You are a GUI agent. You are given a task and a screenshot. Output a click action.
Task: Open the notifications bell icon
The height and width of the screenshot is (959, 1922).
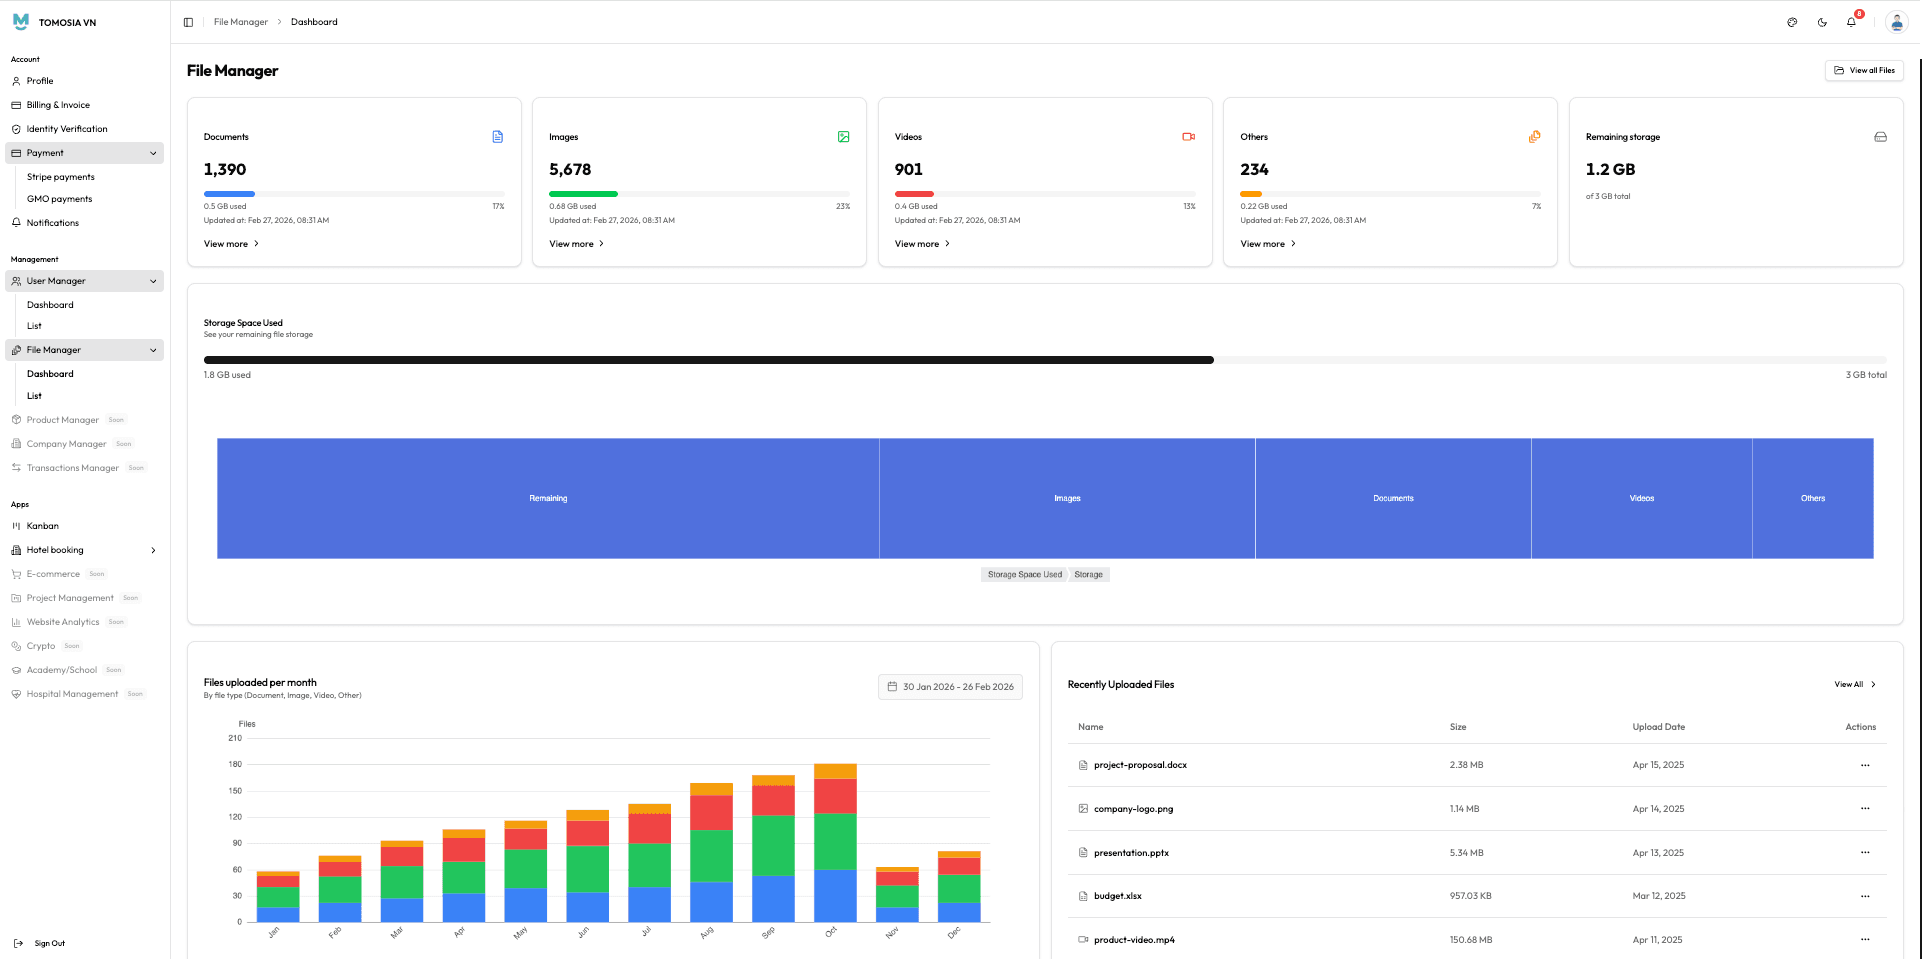(x=1851, y=22)
